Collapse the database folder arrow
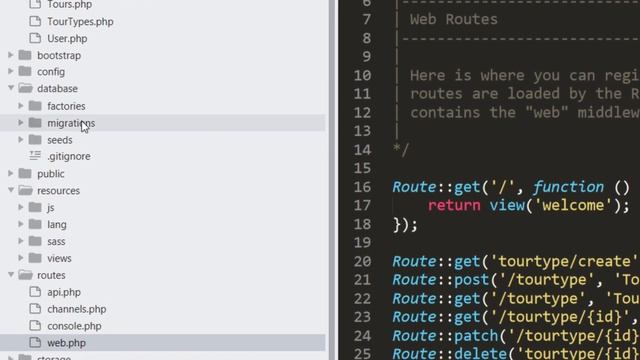Viewport: 640px width, 360px height. 11,88
